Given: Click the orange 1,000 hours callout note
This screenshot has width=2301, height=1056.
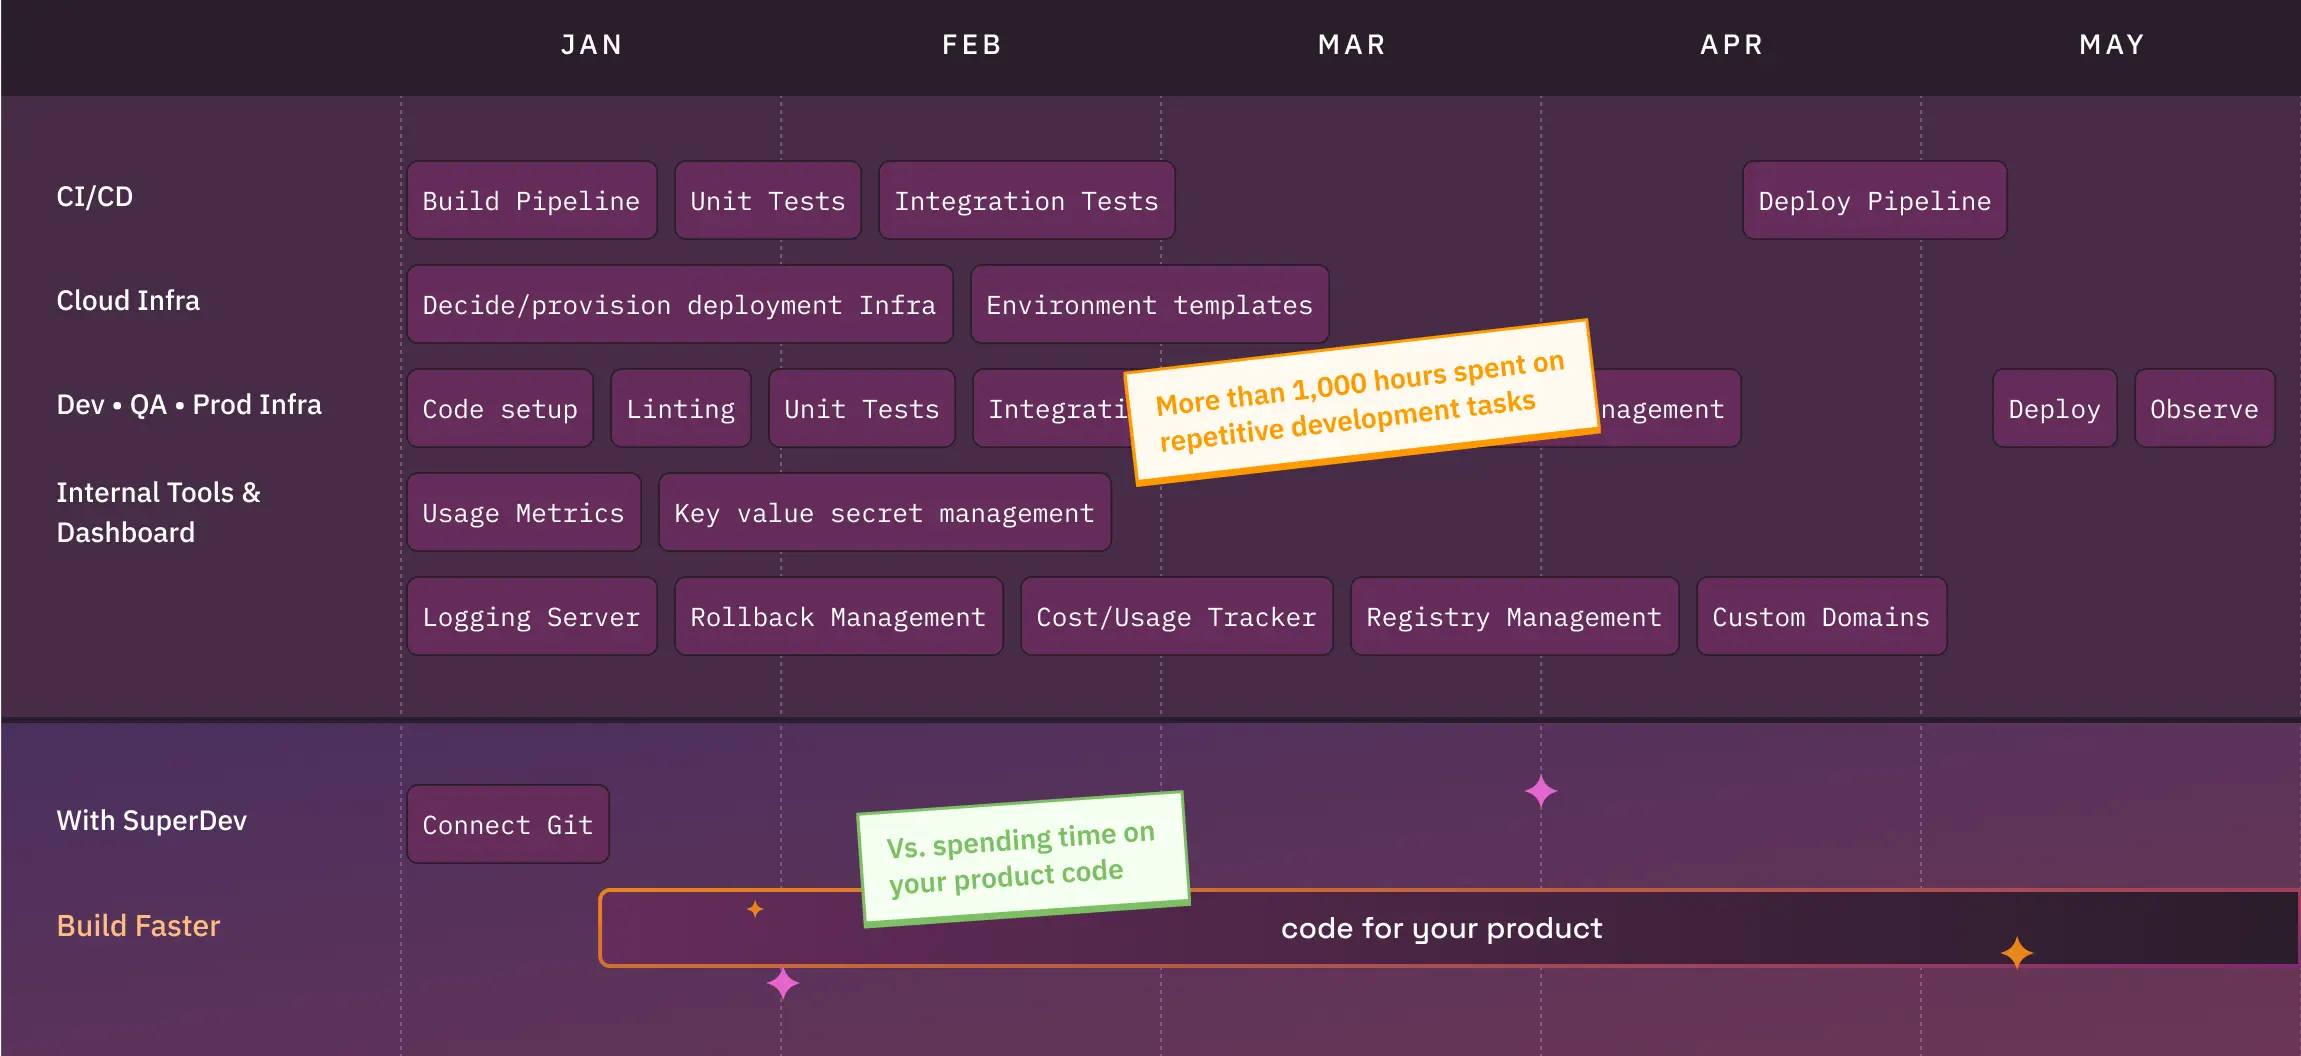Looking at the screenshot, I should point(1361,403).
